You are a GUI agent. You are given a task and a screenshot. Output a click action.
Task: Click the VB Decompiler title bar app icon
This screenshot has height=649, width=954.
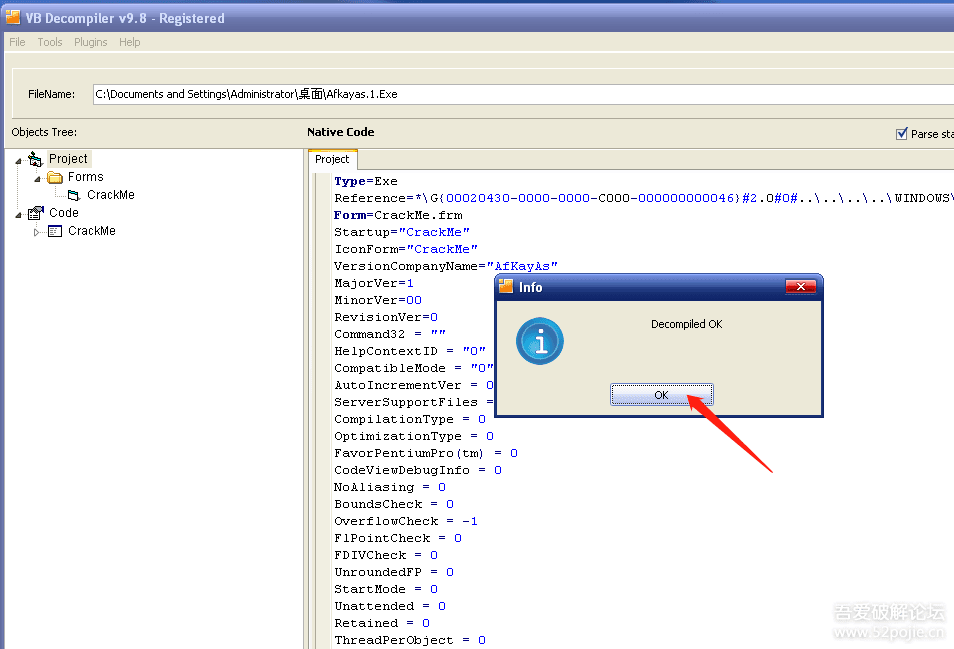click(x=13, y=17)
